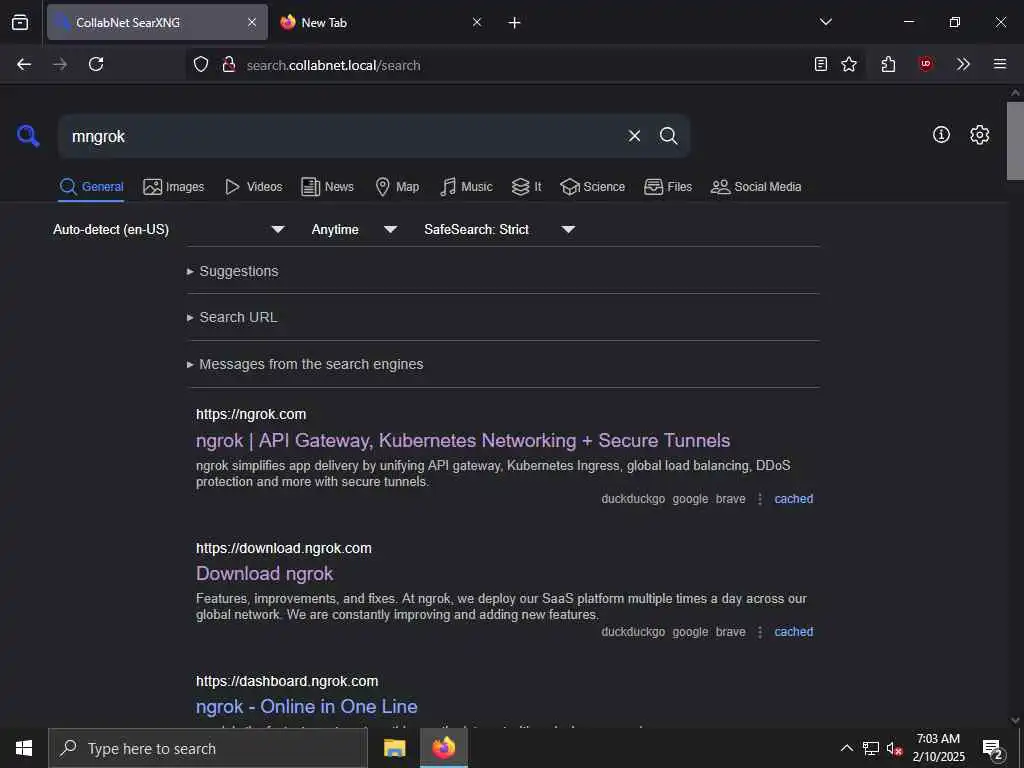This screenshot has height=768, width=1024.
Task: Open the notification center icon
Action: click(993, 750)
